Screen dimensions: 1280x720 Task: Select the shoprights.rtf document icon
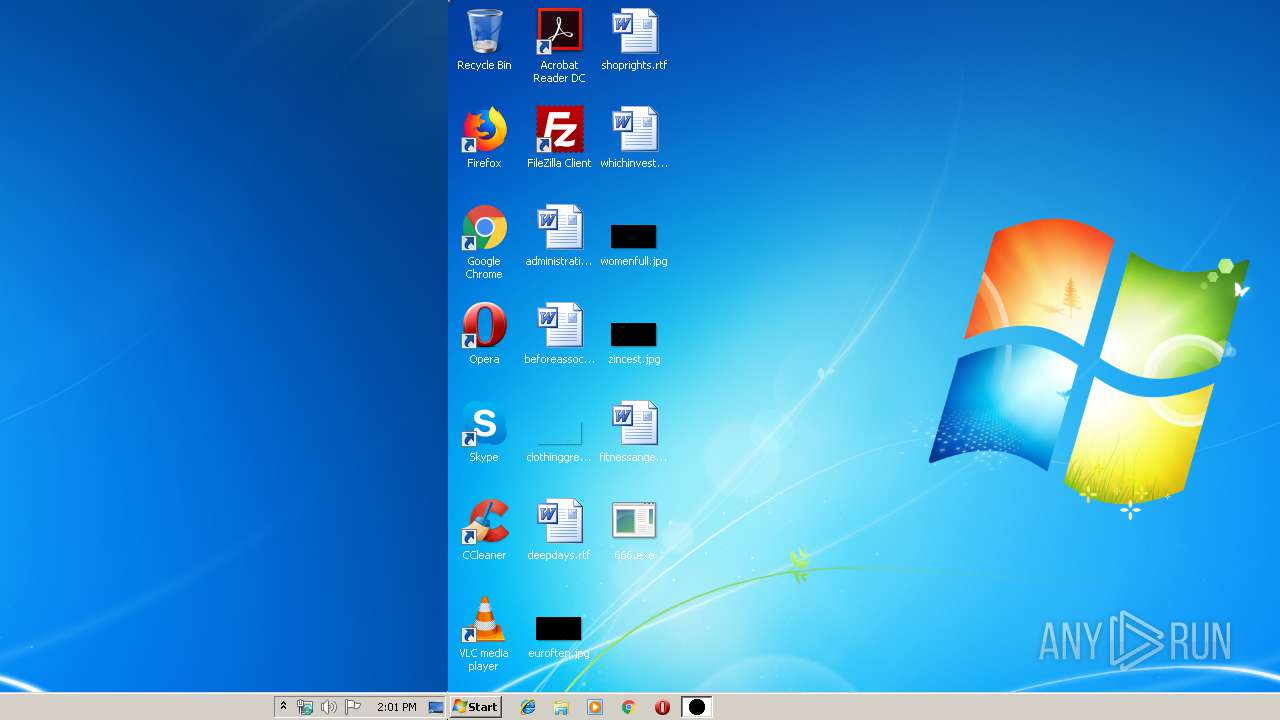coord(634,40)
